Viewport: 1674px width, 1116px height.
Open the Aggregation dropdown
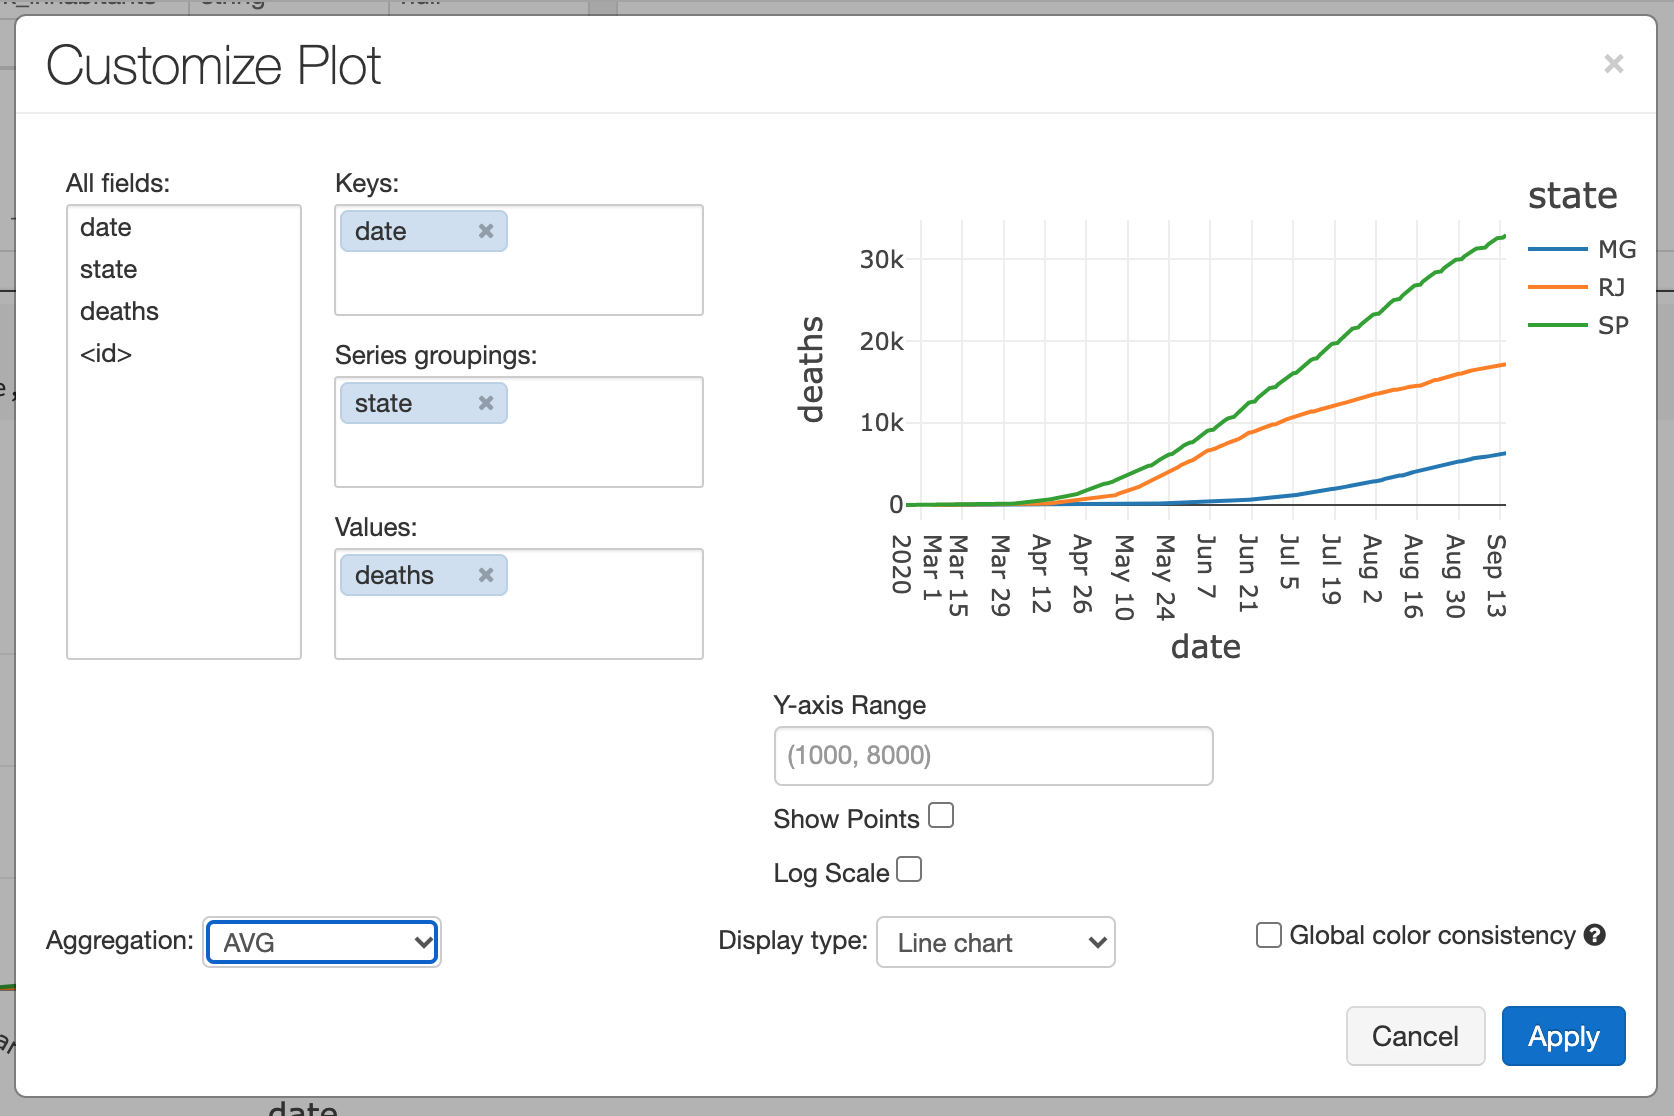click(322, 942)
